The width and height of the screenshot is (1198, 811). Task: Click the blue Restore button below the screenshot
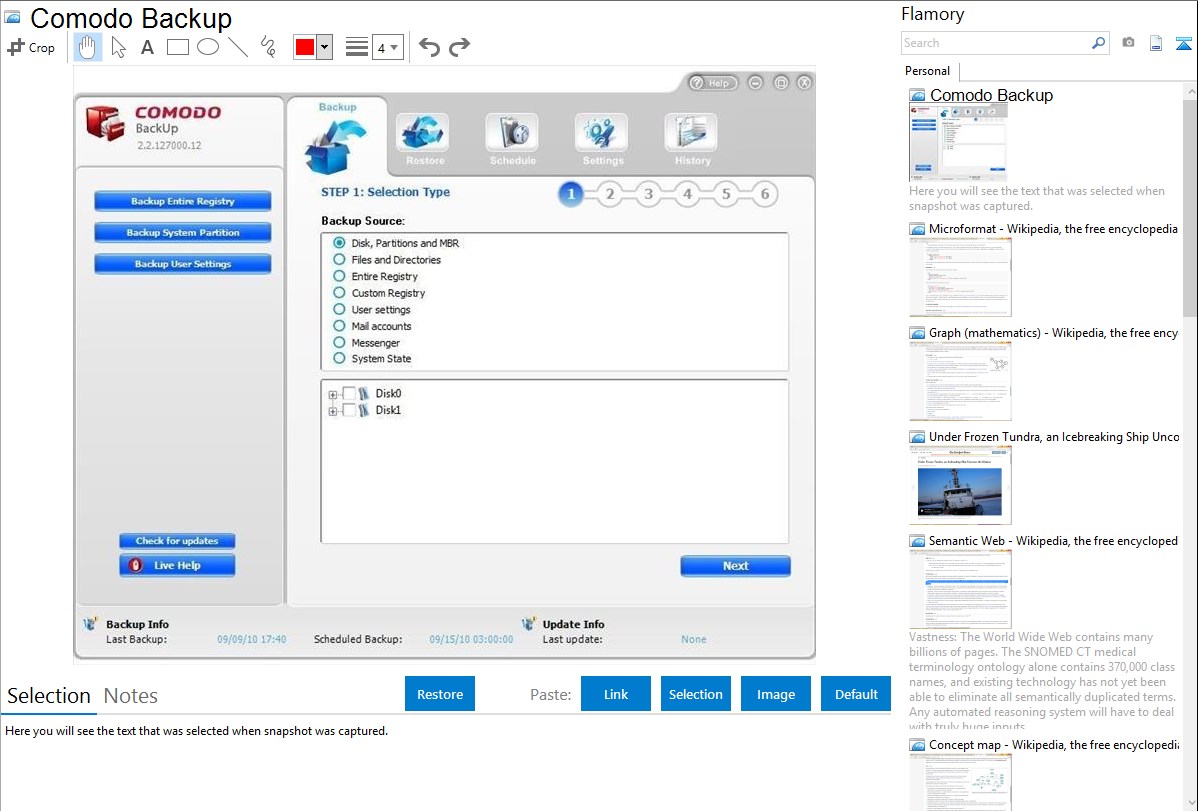pyautogui.click(x=440, y=694)
